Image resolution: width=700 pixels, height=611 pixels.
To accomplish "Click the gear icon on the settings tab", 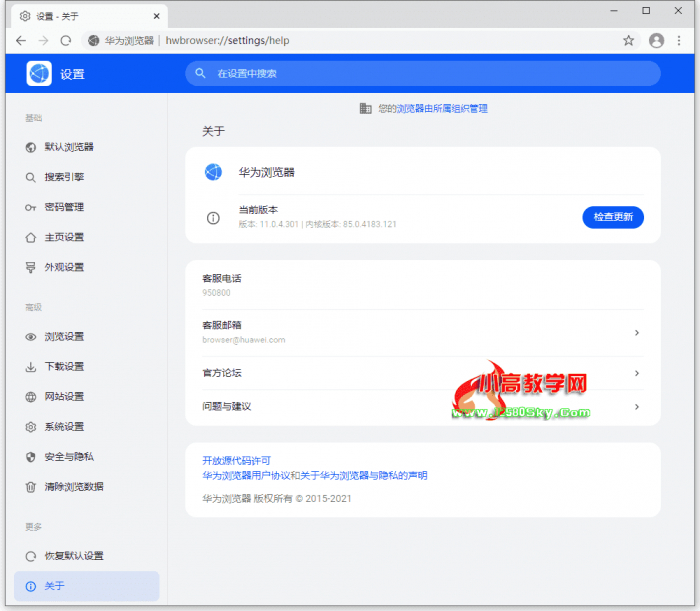I will click(x=25, y=16).
